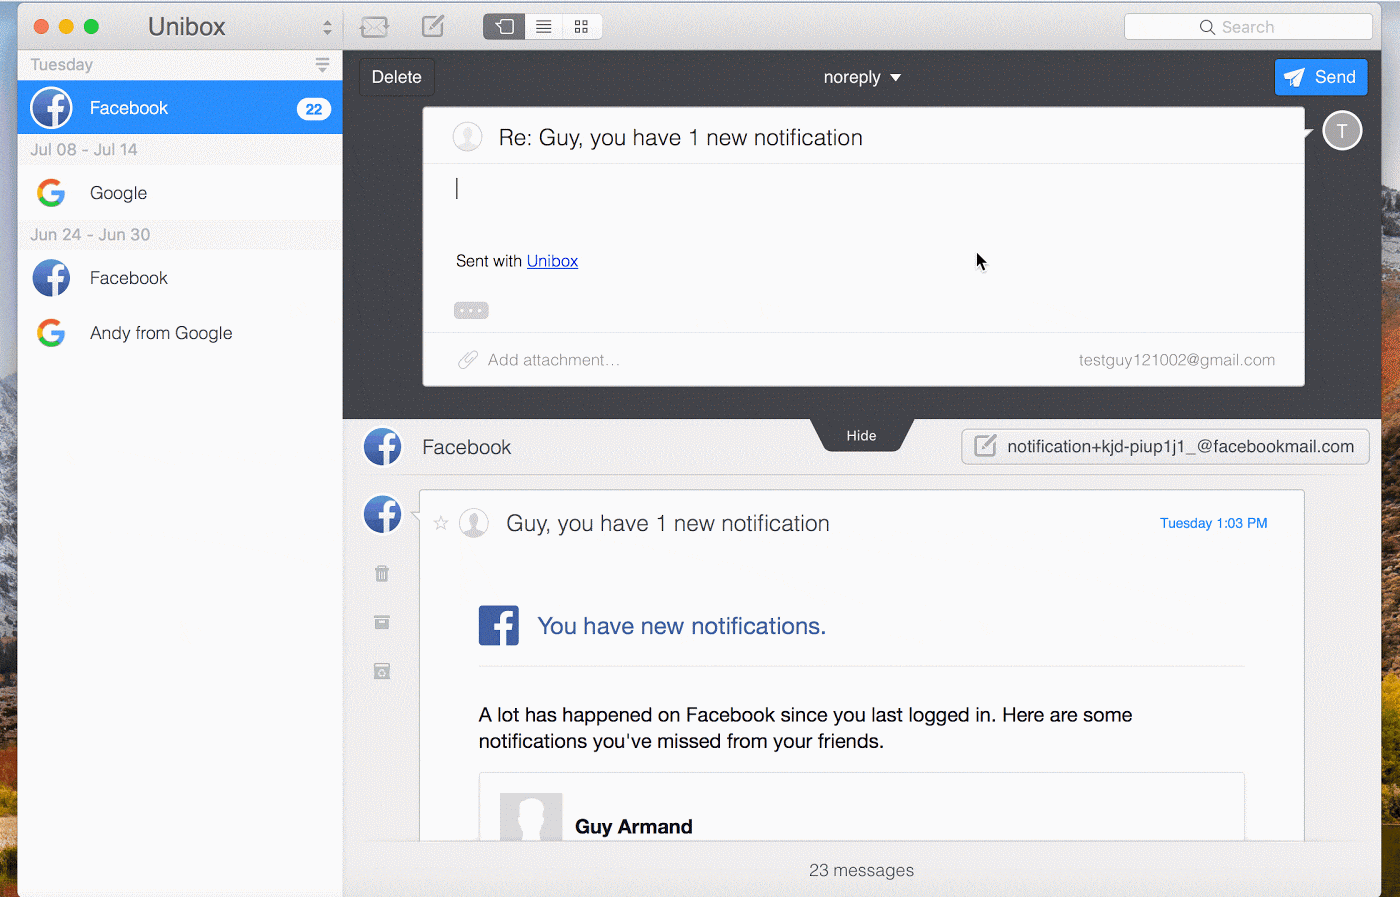
Task: Open the Unibox signature link
Action: (552, 261)
